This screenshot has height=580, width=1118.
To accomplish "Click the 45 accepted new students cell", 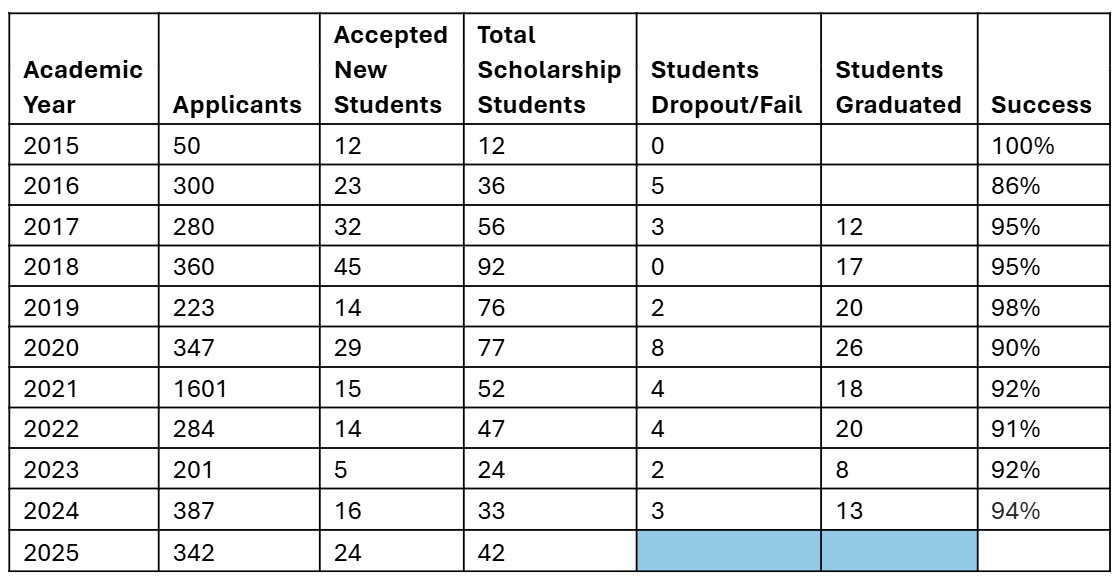I will [x=391, y=266].
